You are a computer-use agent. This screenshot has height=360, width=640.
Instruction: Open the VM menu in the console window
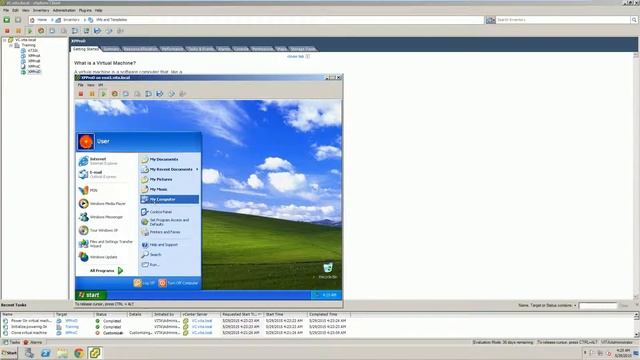coord(100,85)
